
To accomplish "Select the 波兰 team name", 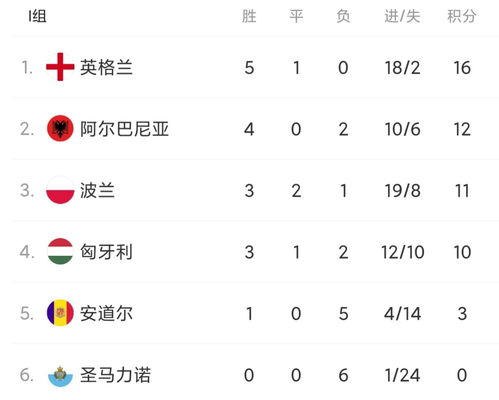I will 97,190.
